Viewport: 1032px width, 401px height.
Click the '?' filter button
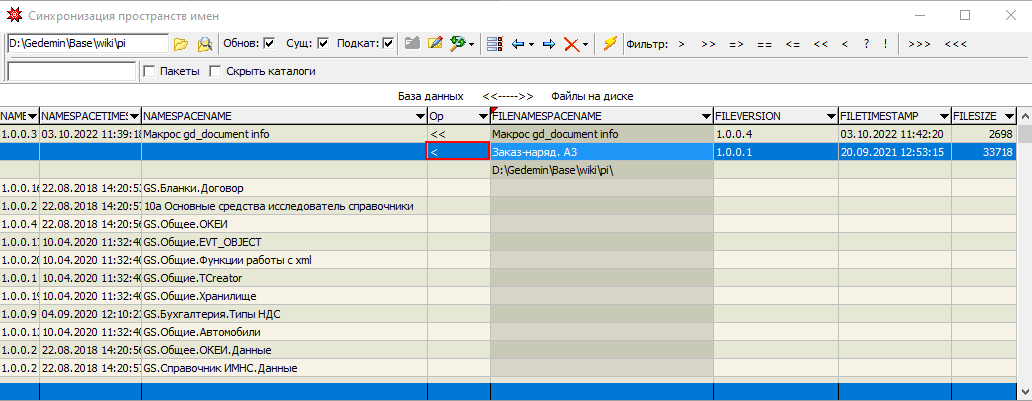(865, 44)
